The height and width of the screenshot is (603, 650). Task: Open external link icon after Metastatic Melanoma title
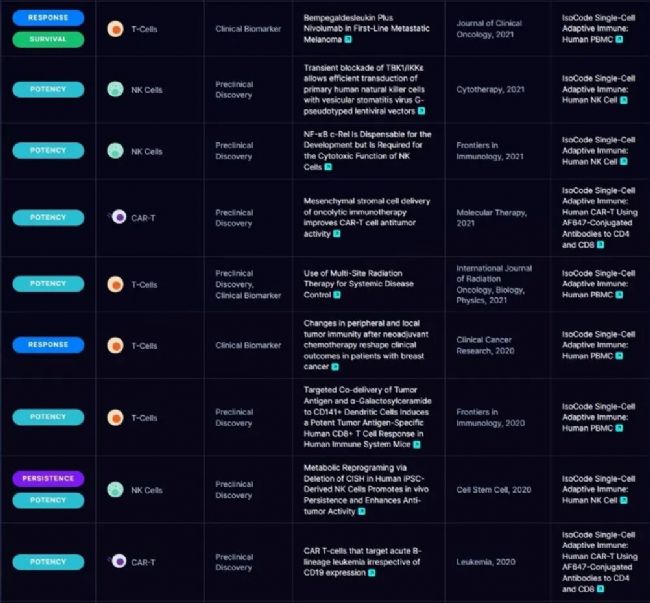tap(350, 39)
